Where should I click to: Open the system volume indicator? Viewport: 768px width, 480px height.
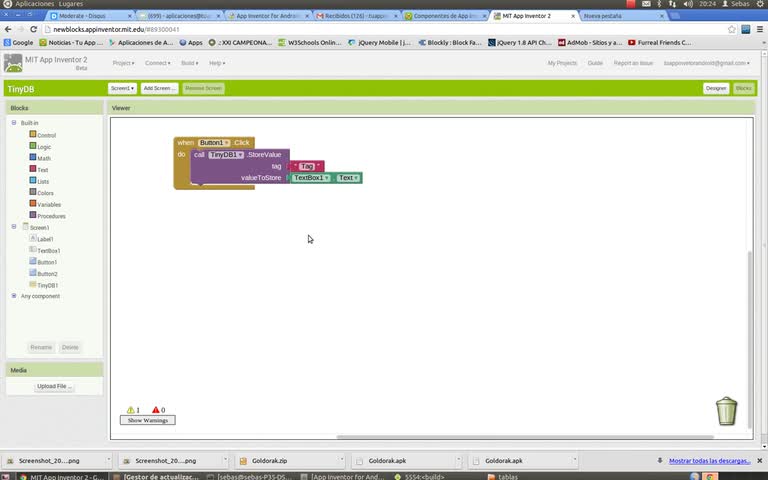coord(688,4)
